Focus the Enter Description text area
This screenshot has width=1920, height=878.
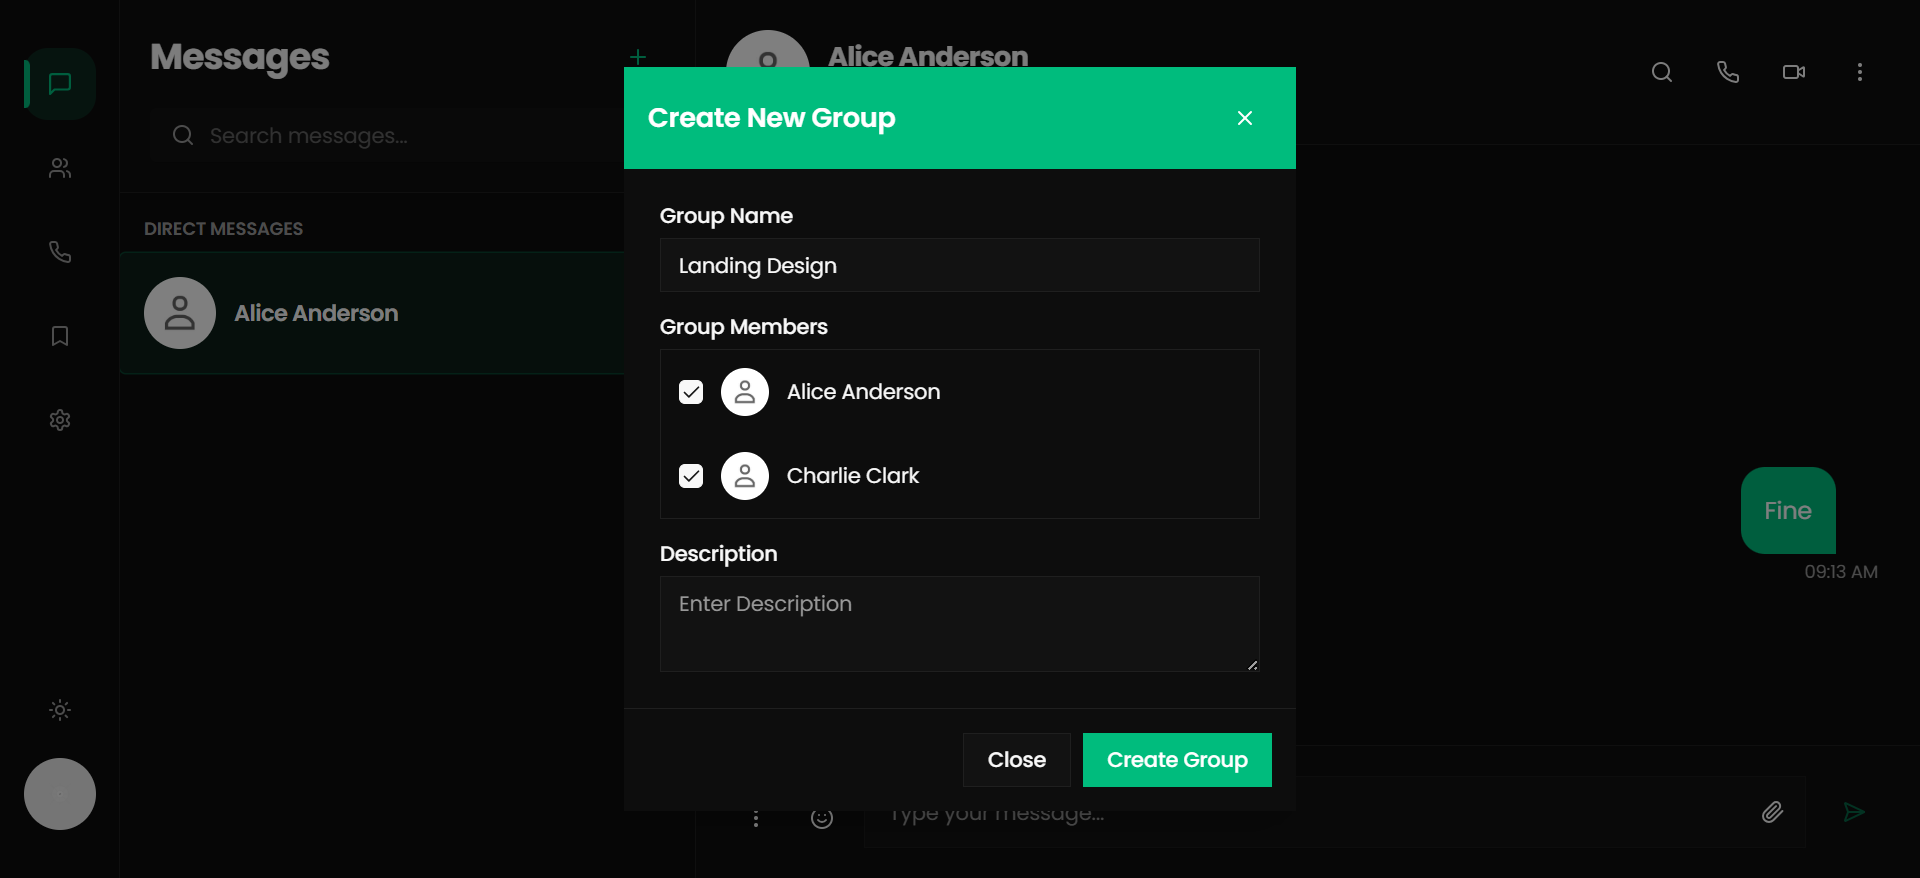(959, 623)
